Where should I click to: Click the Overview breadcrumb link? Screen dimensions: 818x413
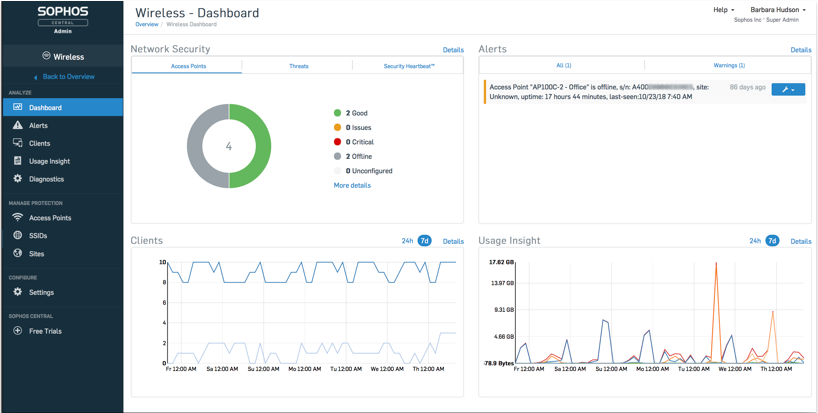(147, 25)
